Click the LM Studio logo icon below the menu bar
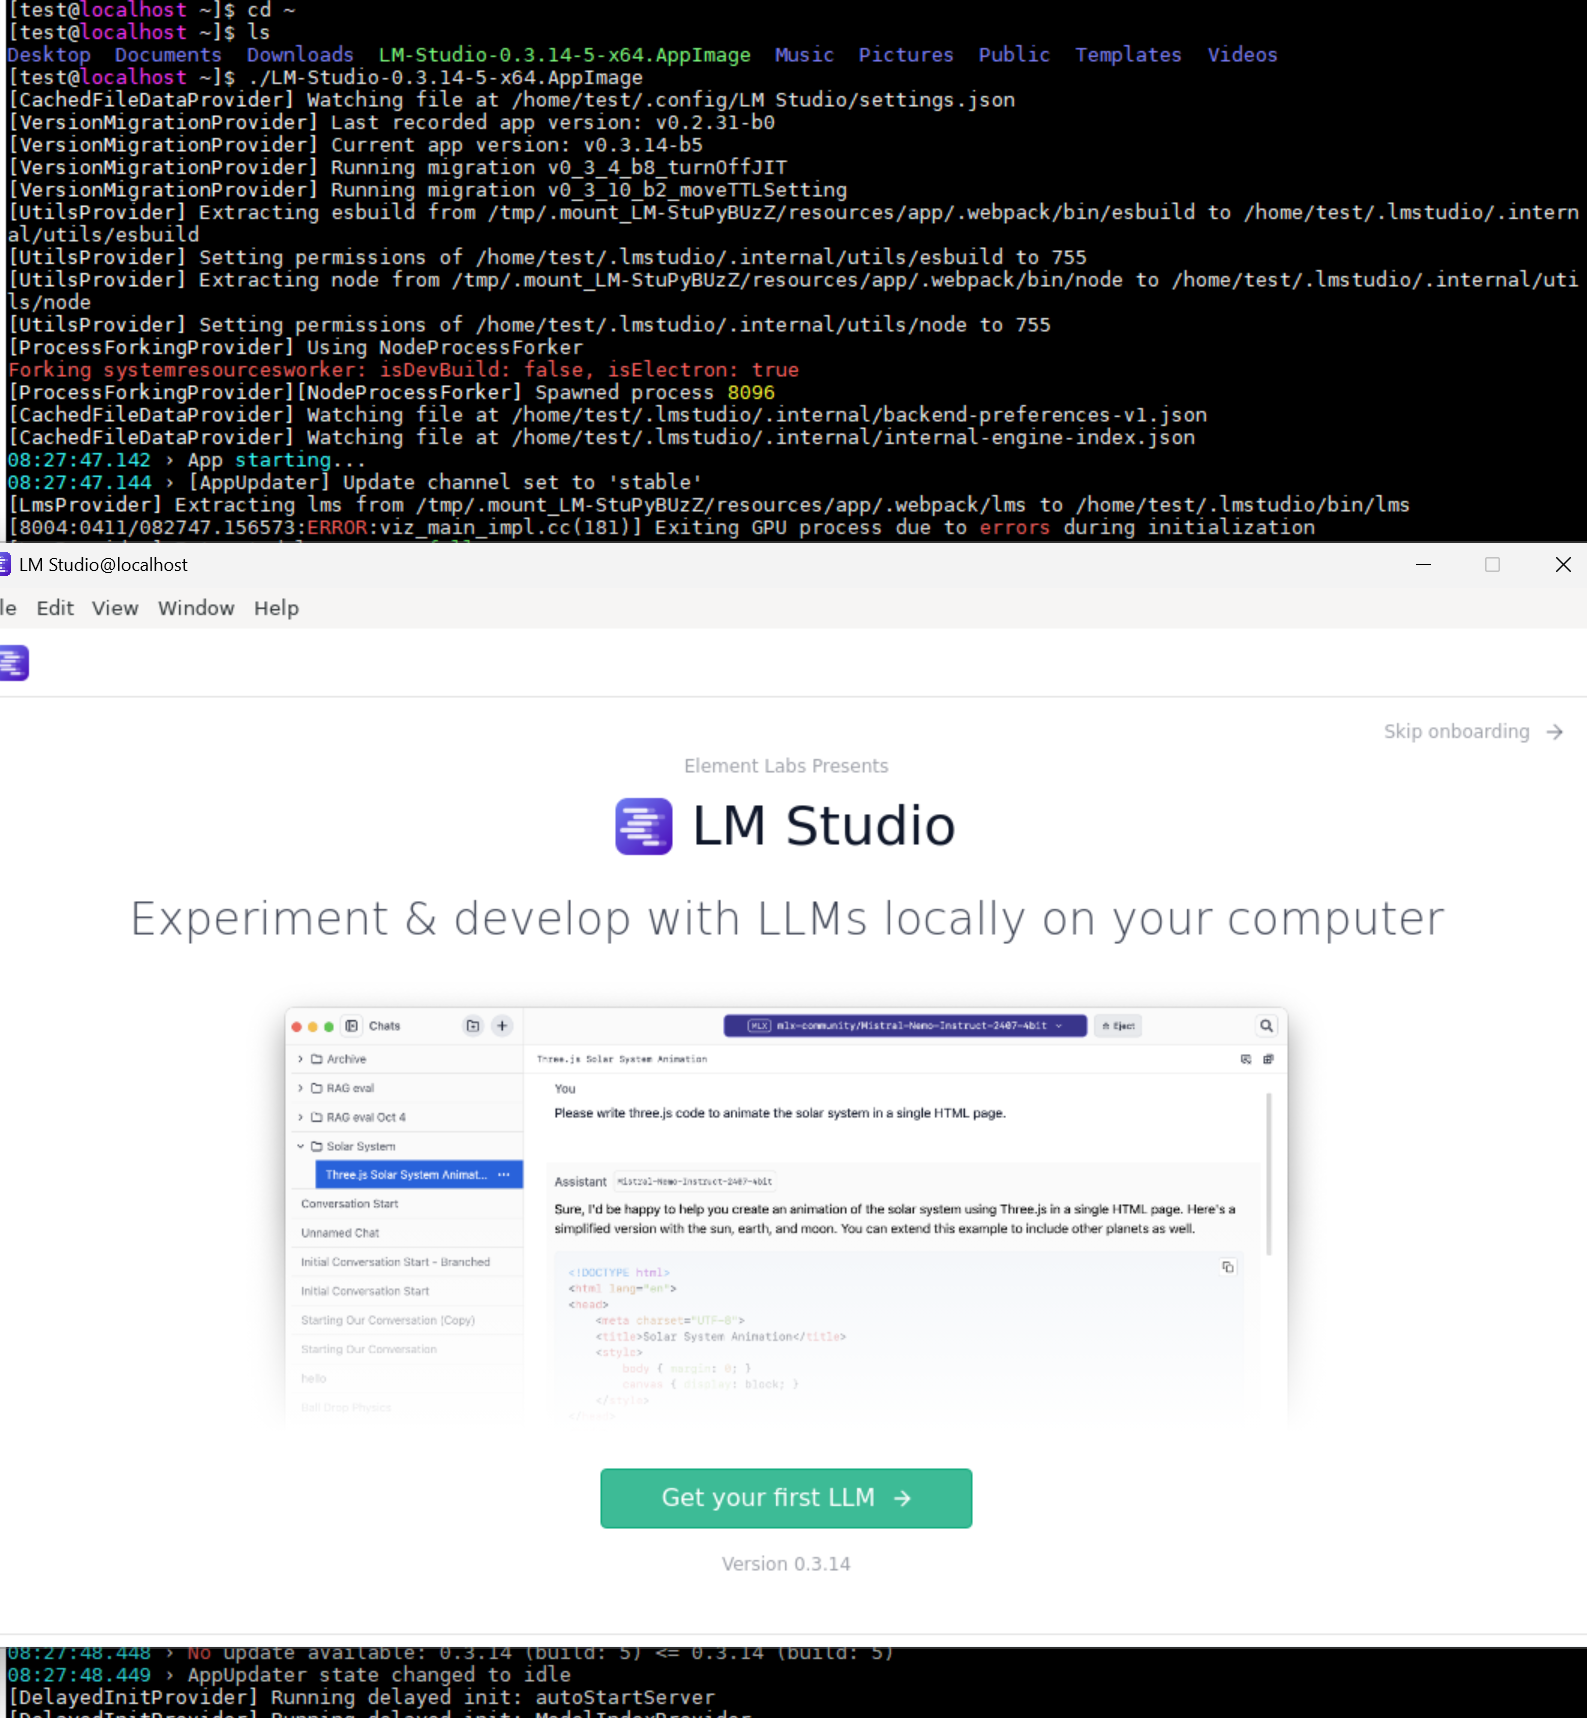 13,663
